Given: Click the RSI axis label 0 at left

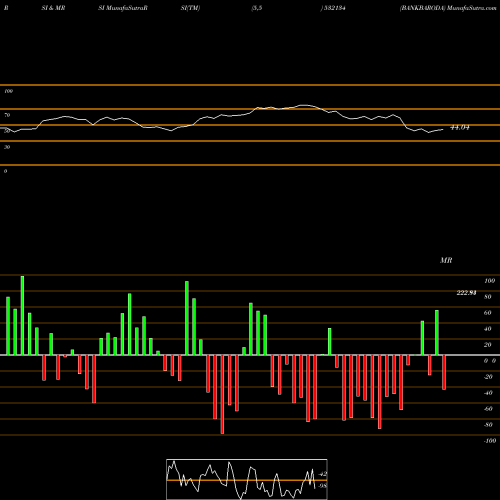Looking at the screenshot, I should pos(5,171).
